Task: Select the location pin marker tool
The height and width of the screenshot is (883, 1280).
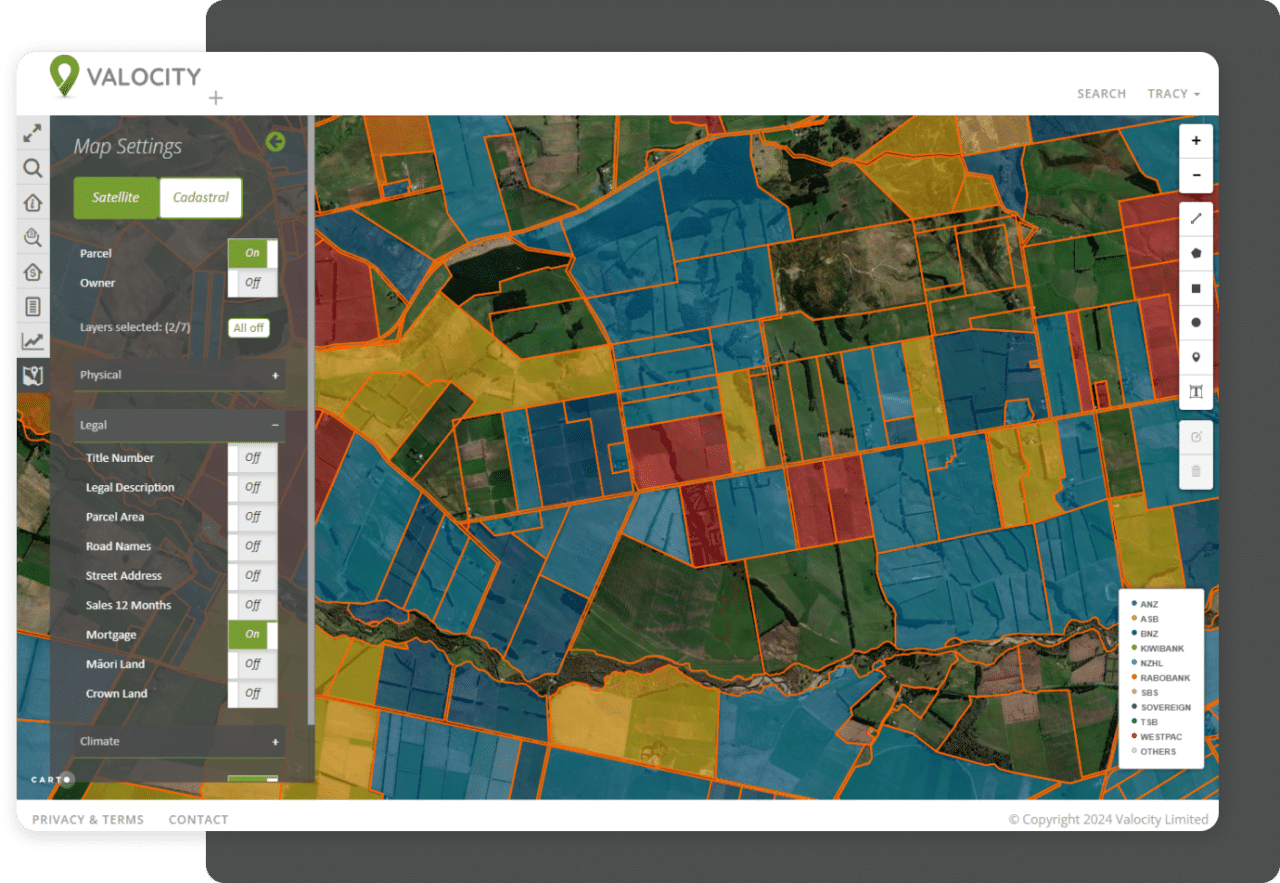Action: (x=1195, y=357)
